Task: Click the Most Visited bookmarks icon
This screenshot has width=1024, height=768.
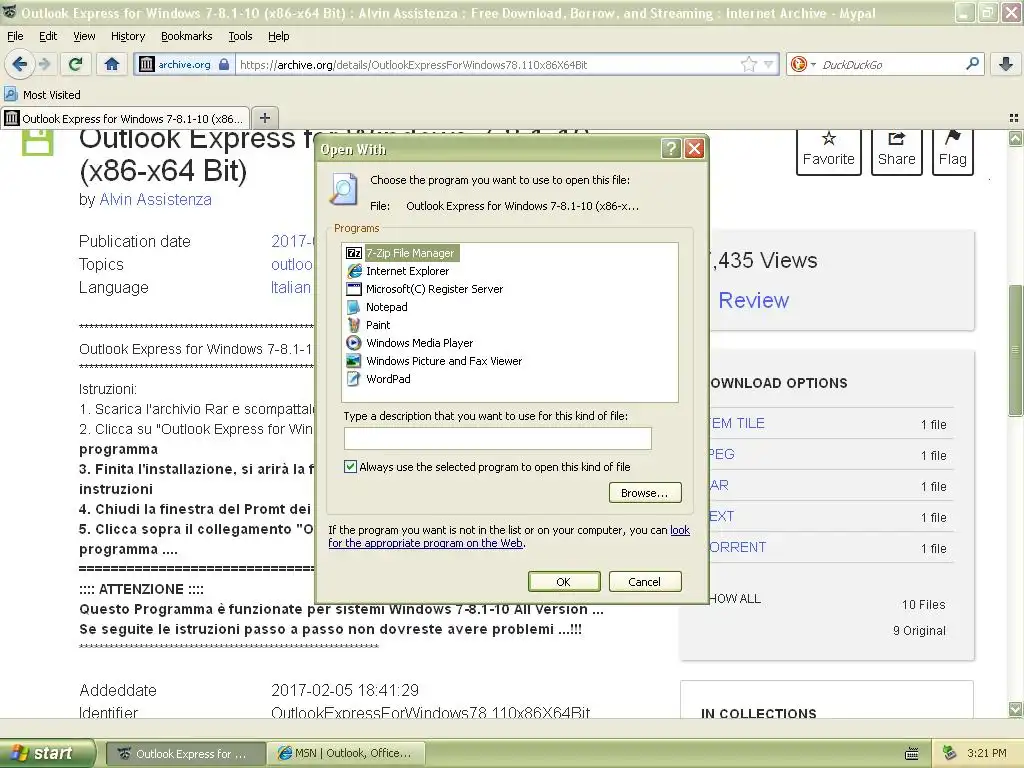Action: pos(10,94)
